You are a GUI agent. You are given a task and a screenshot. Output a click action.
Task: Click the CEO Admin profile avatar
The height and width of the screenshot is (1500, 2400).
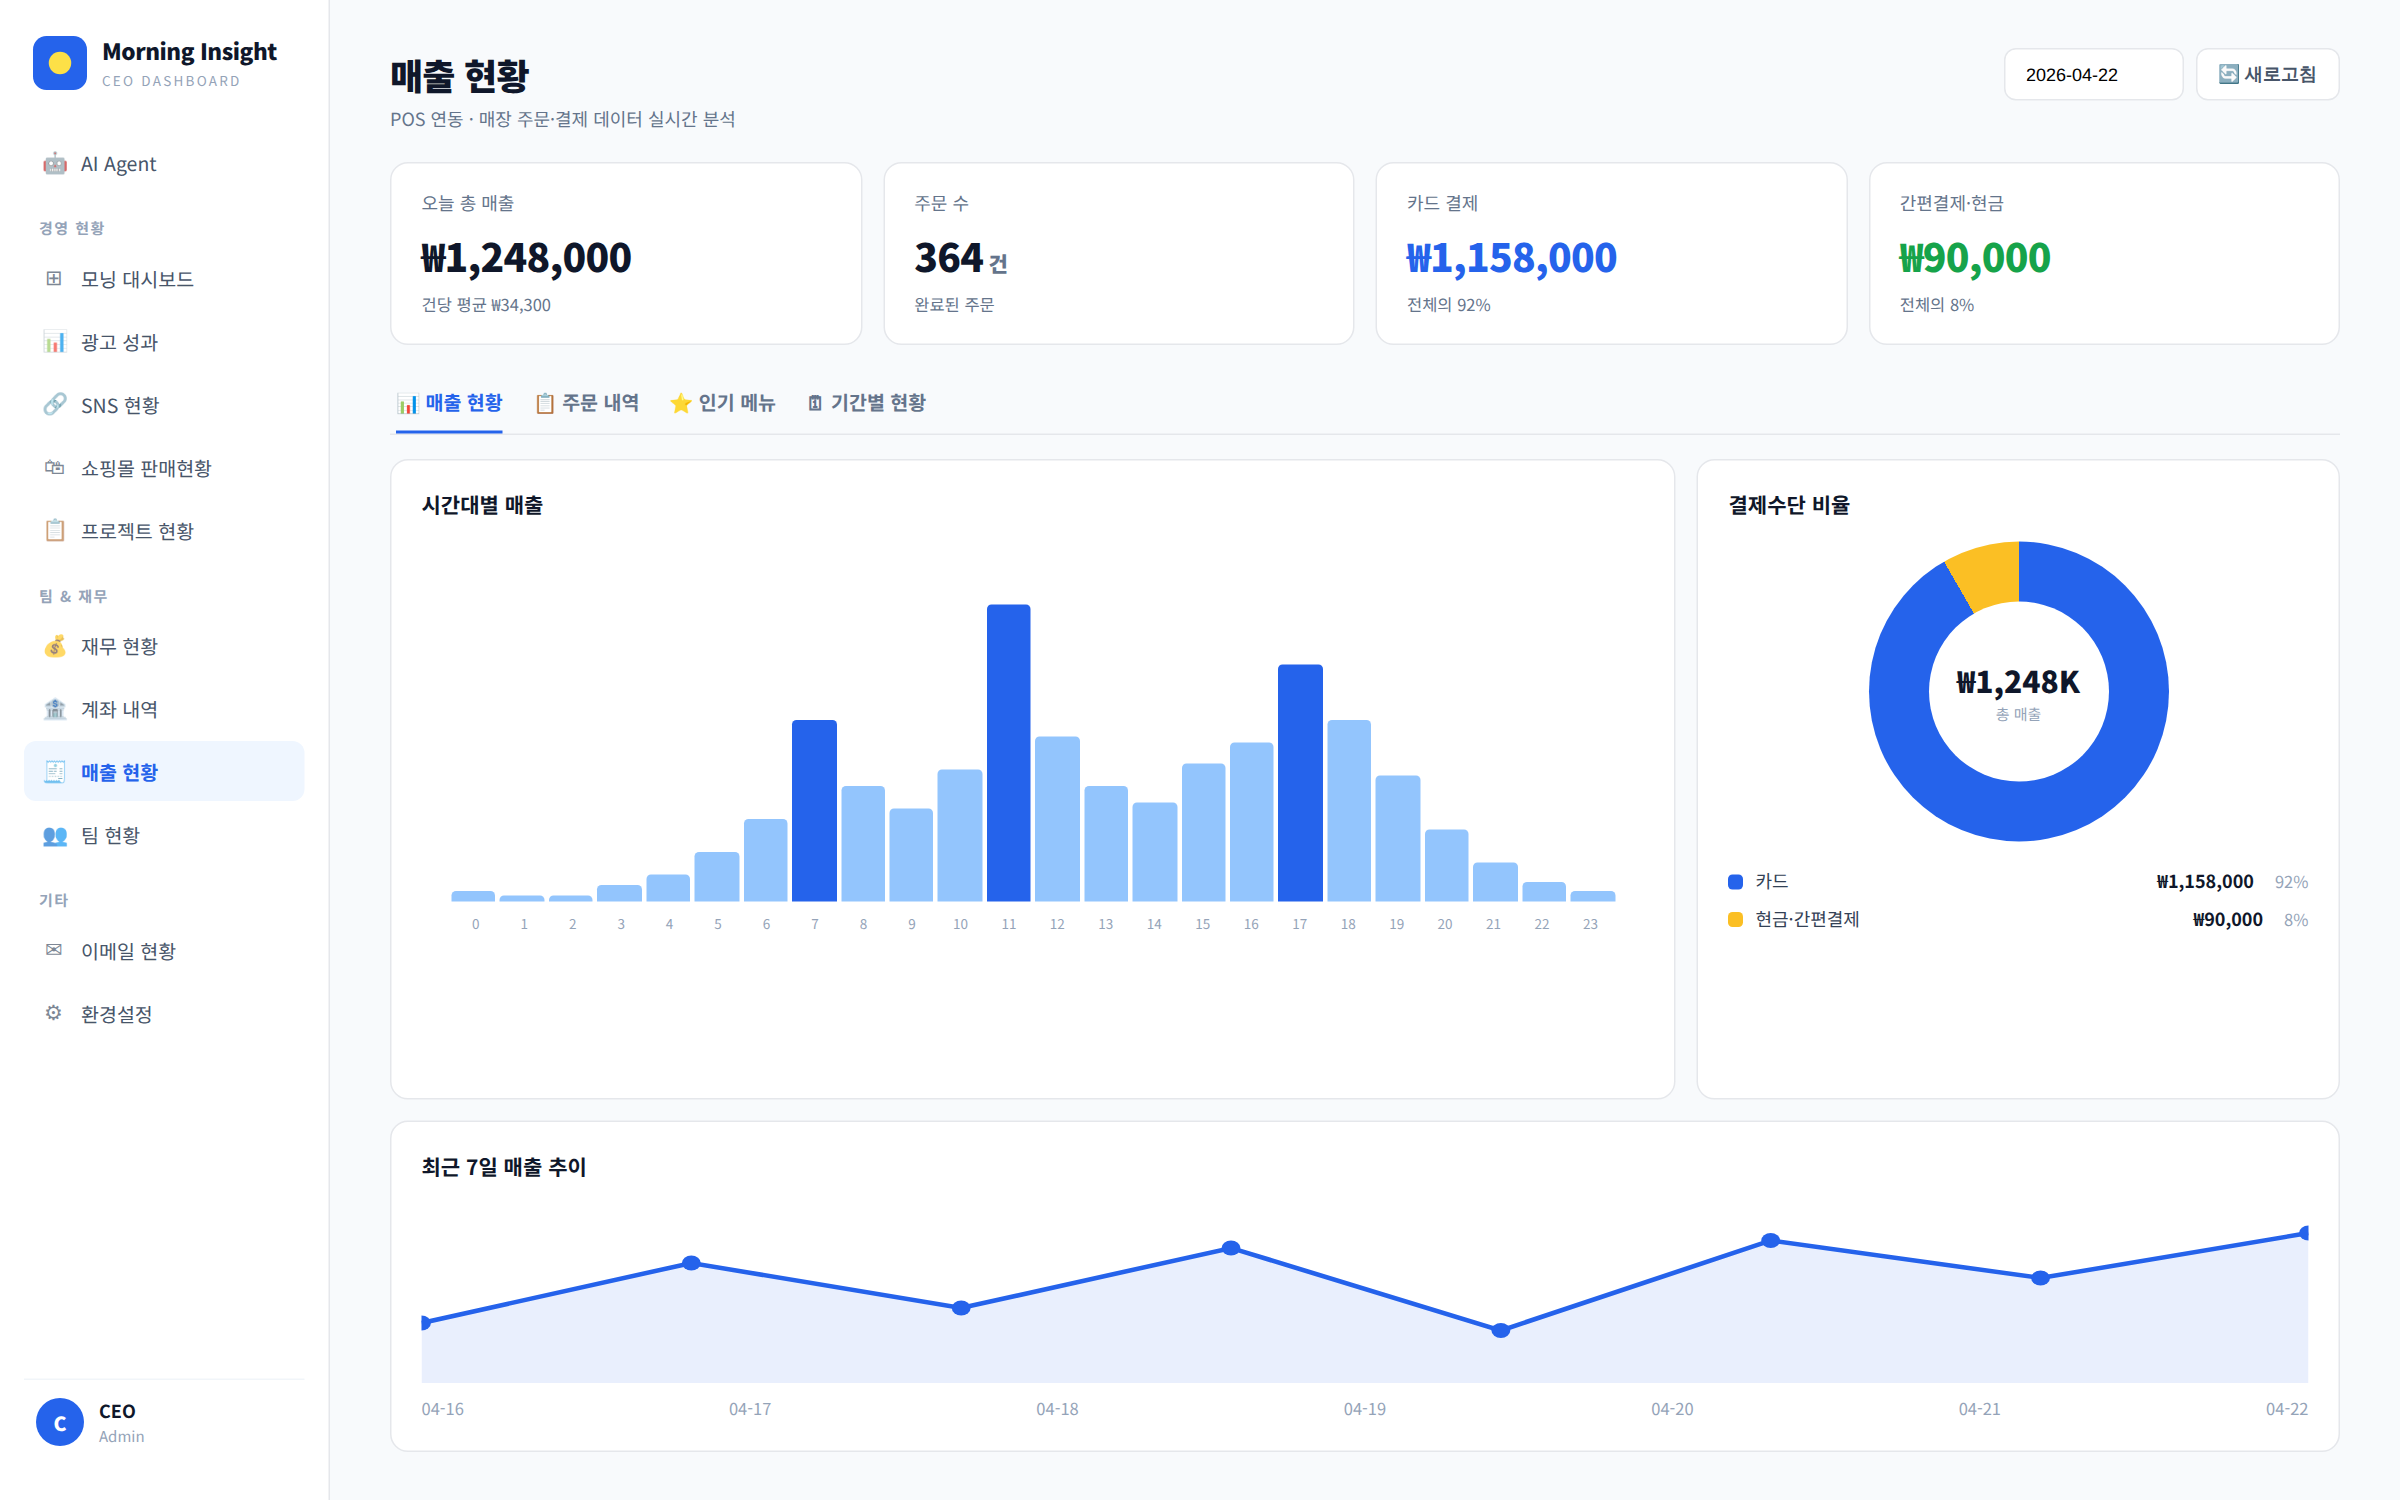click(60, 1422)
